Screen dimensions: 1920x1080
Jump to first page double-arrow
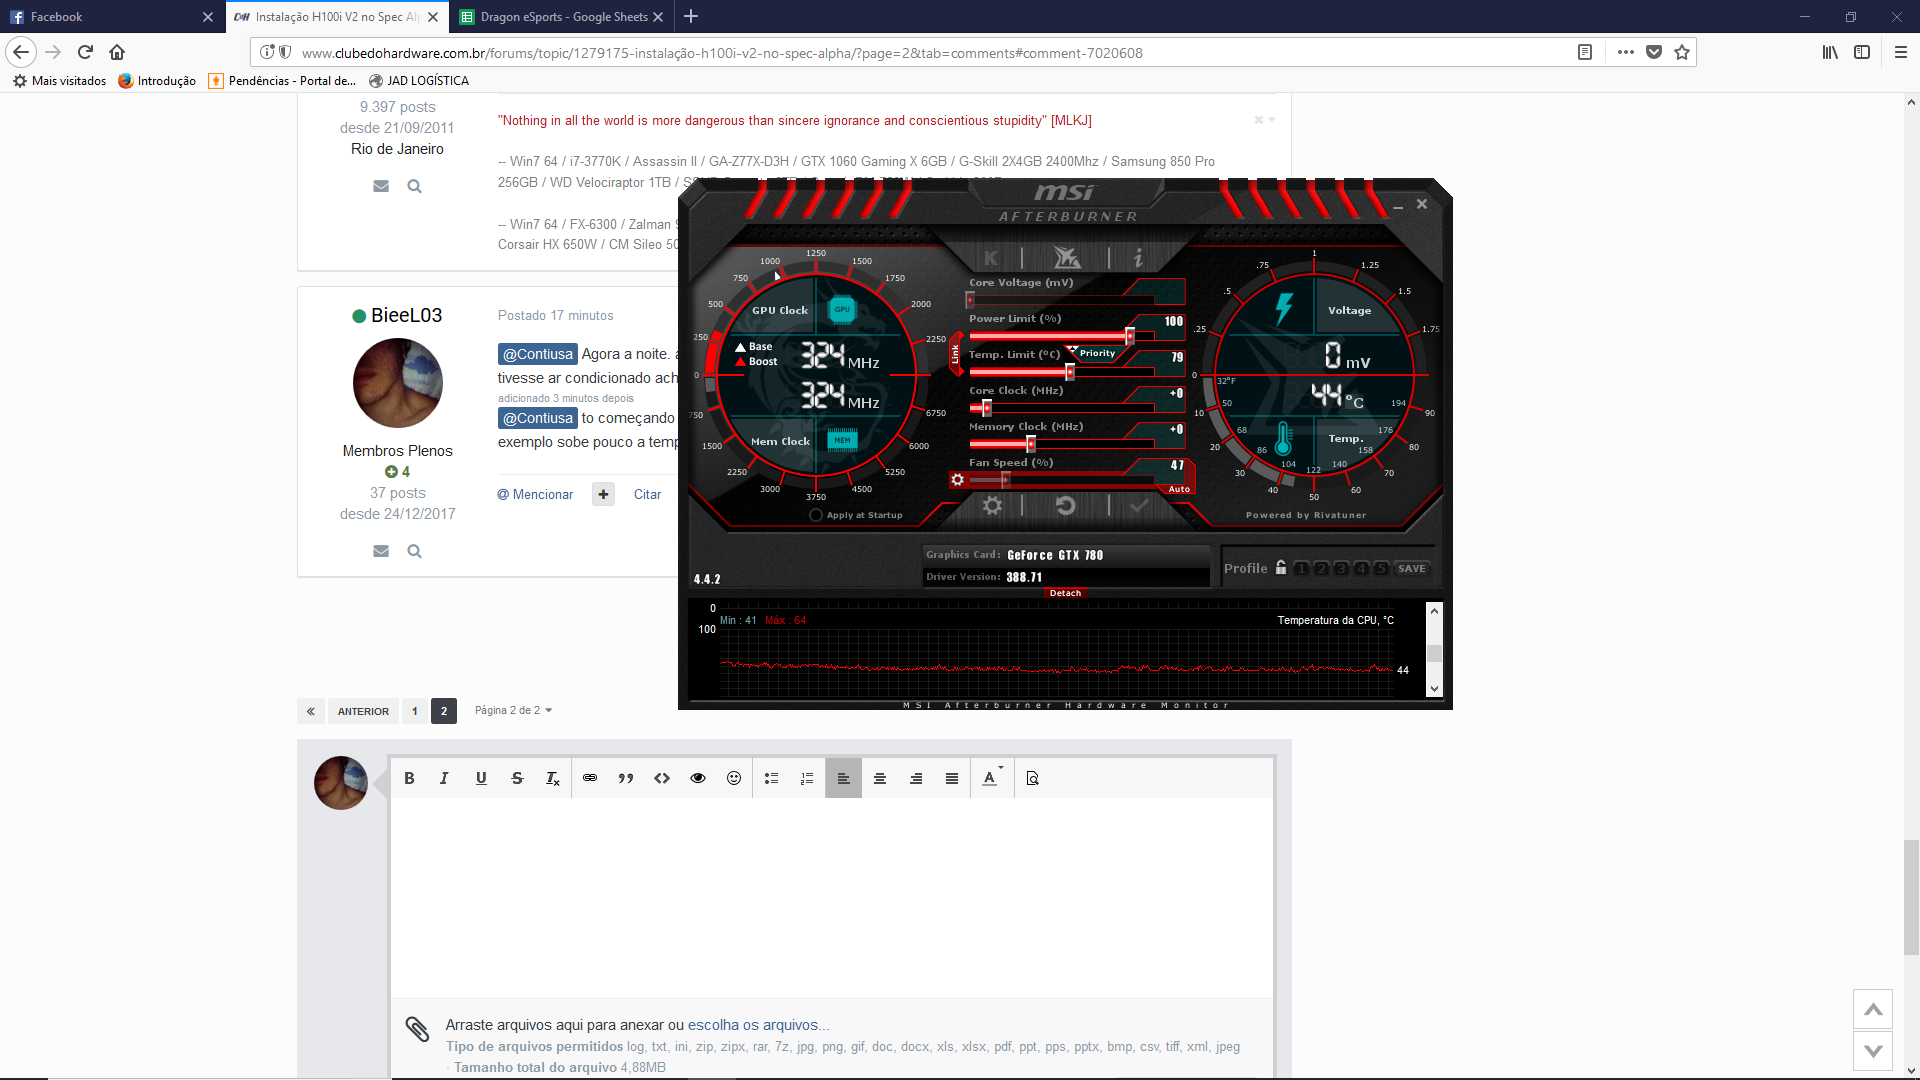coord(311,711)
